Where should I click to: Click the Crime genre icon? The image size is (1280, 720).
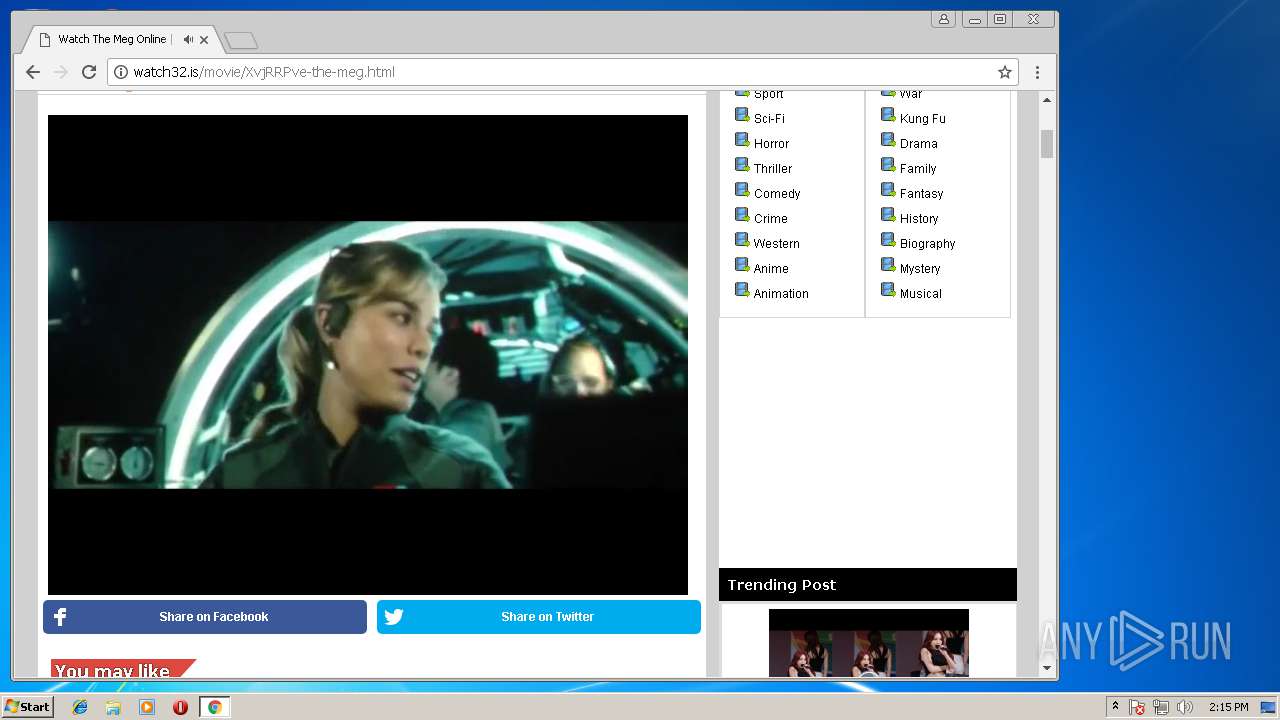(742, 215)
